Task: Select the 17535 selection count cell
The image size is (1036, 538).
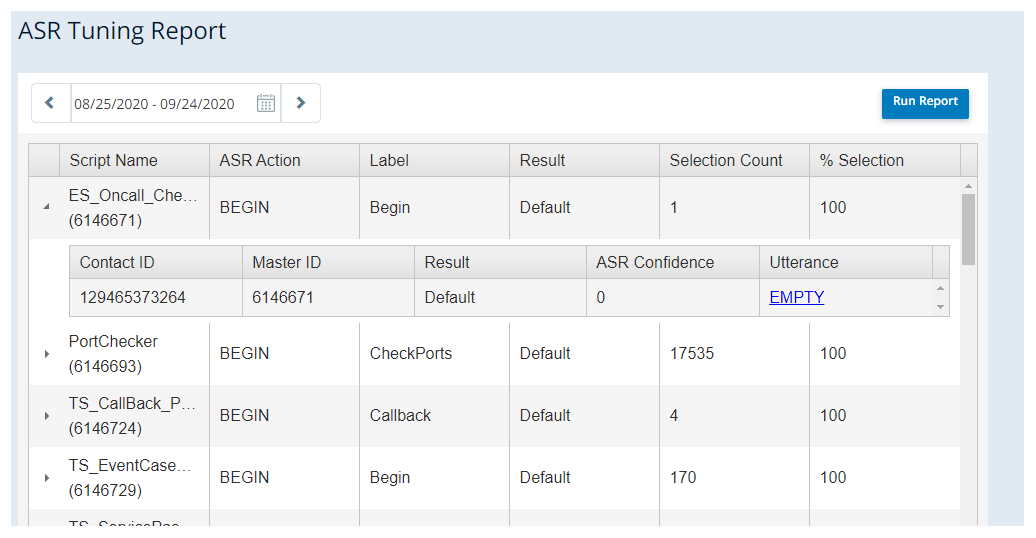Action: (734, 354)
